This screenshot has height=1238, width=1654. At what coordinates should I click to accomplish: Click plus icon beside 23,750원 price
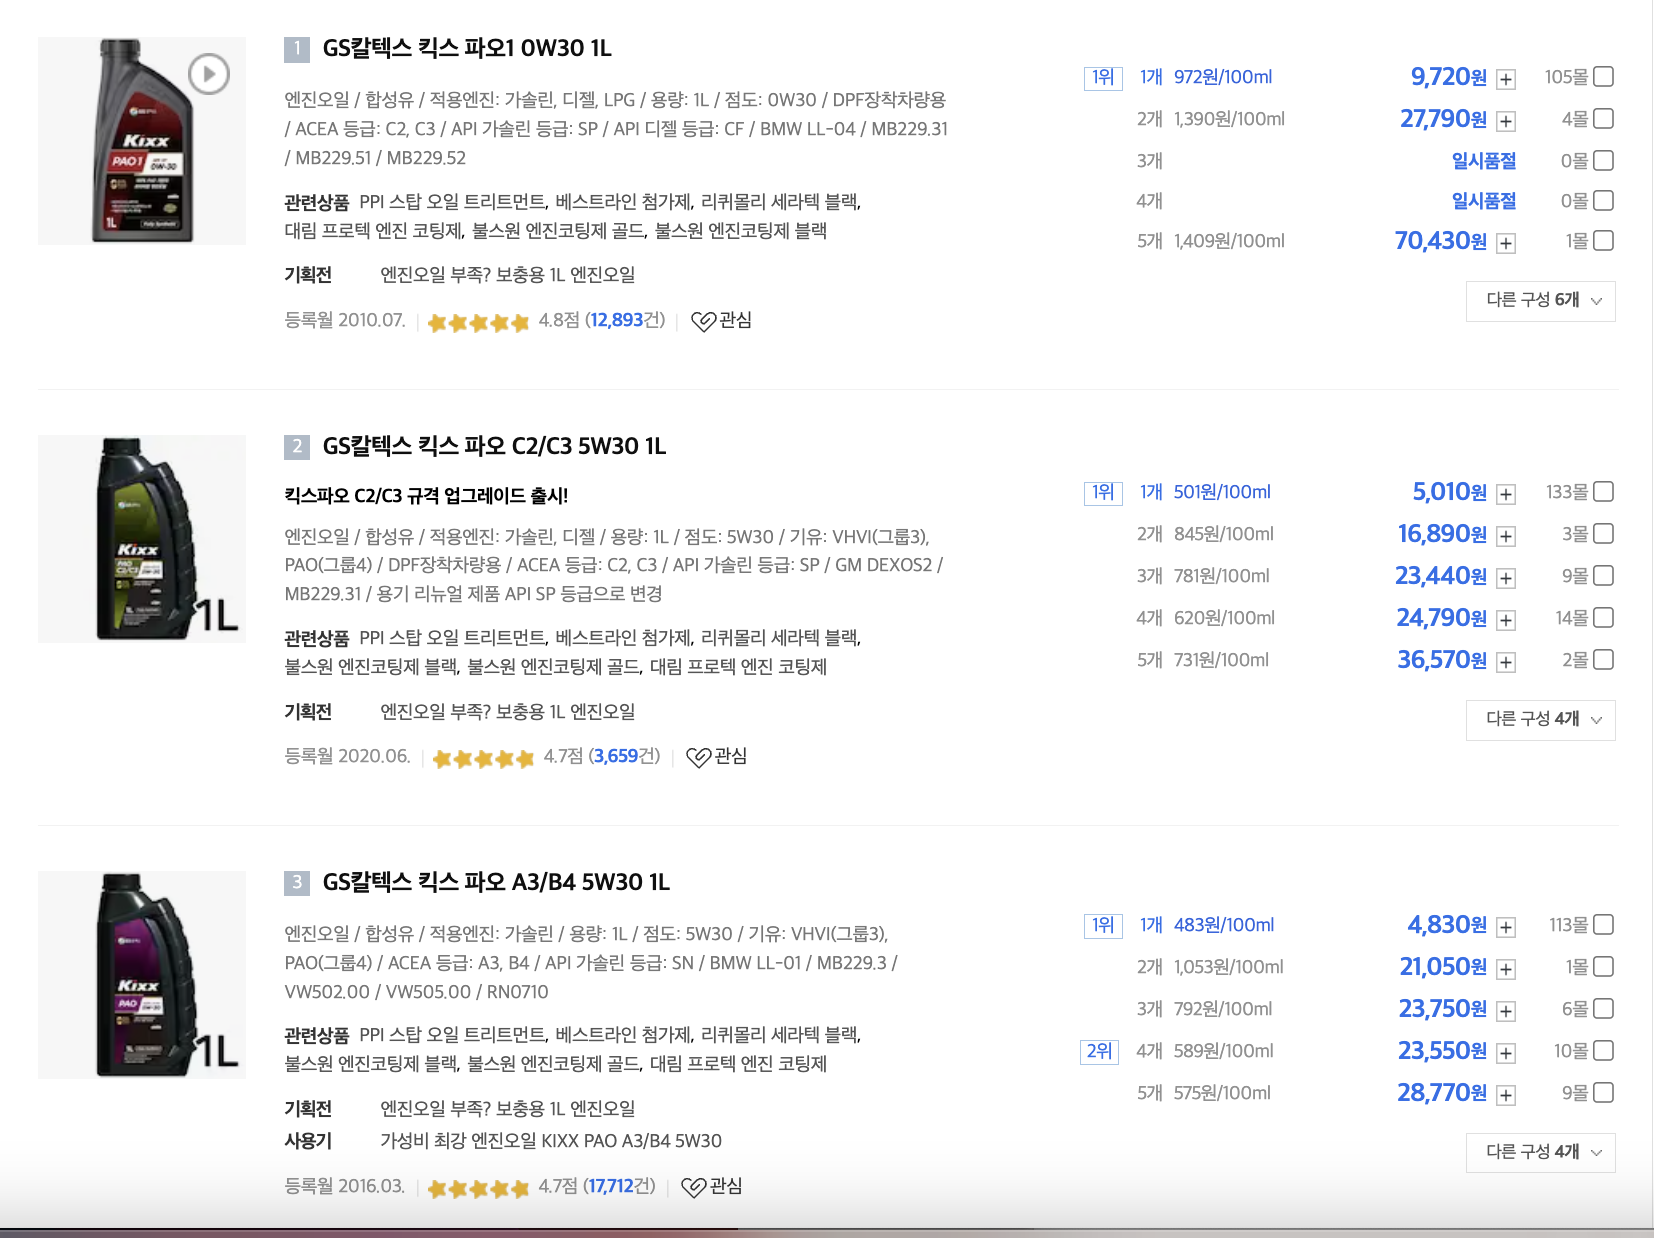[x=1506, y=1011]
